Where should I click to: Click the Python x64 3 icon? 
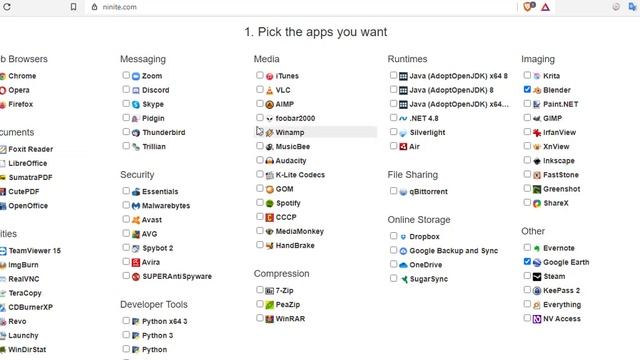click(136, 322)
